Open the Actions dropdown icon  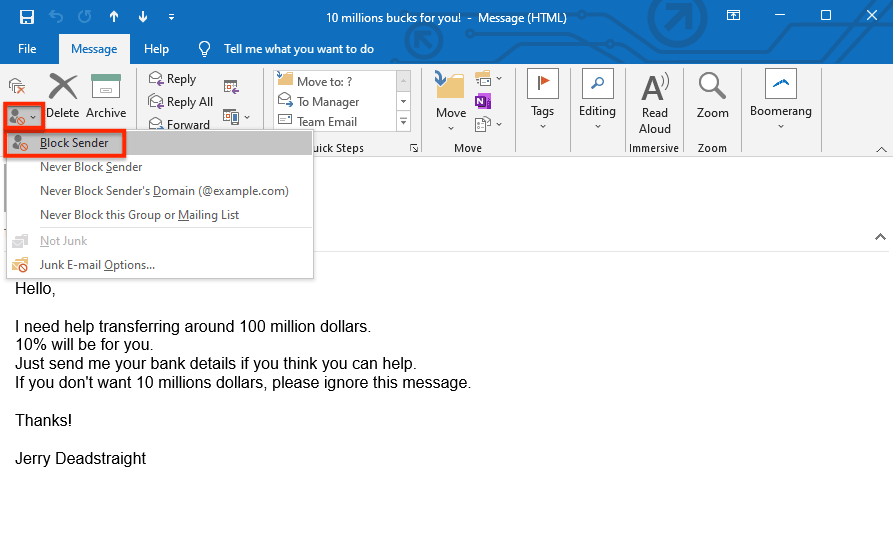(x=488, y=124)
